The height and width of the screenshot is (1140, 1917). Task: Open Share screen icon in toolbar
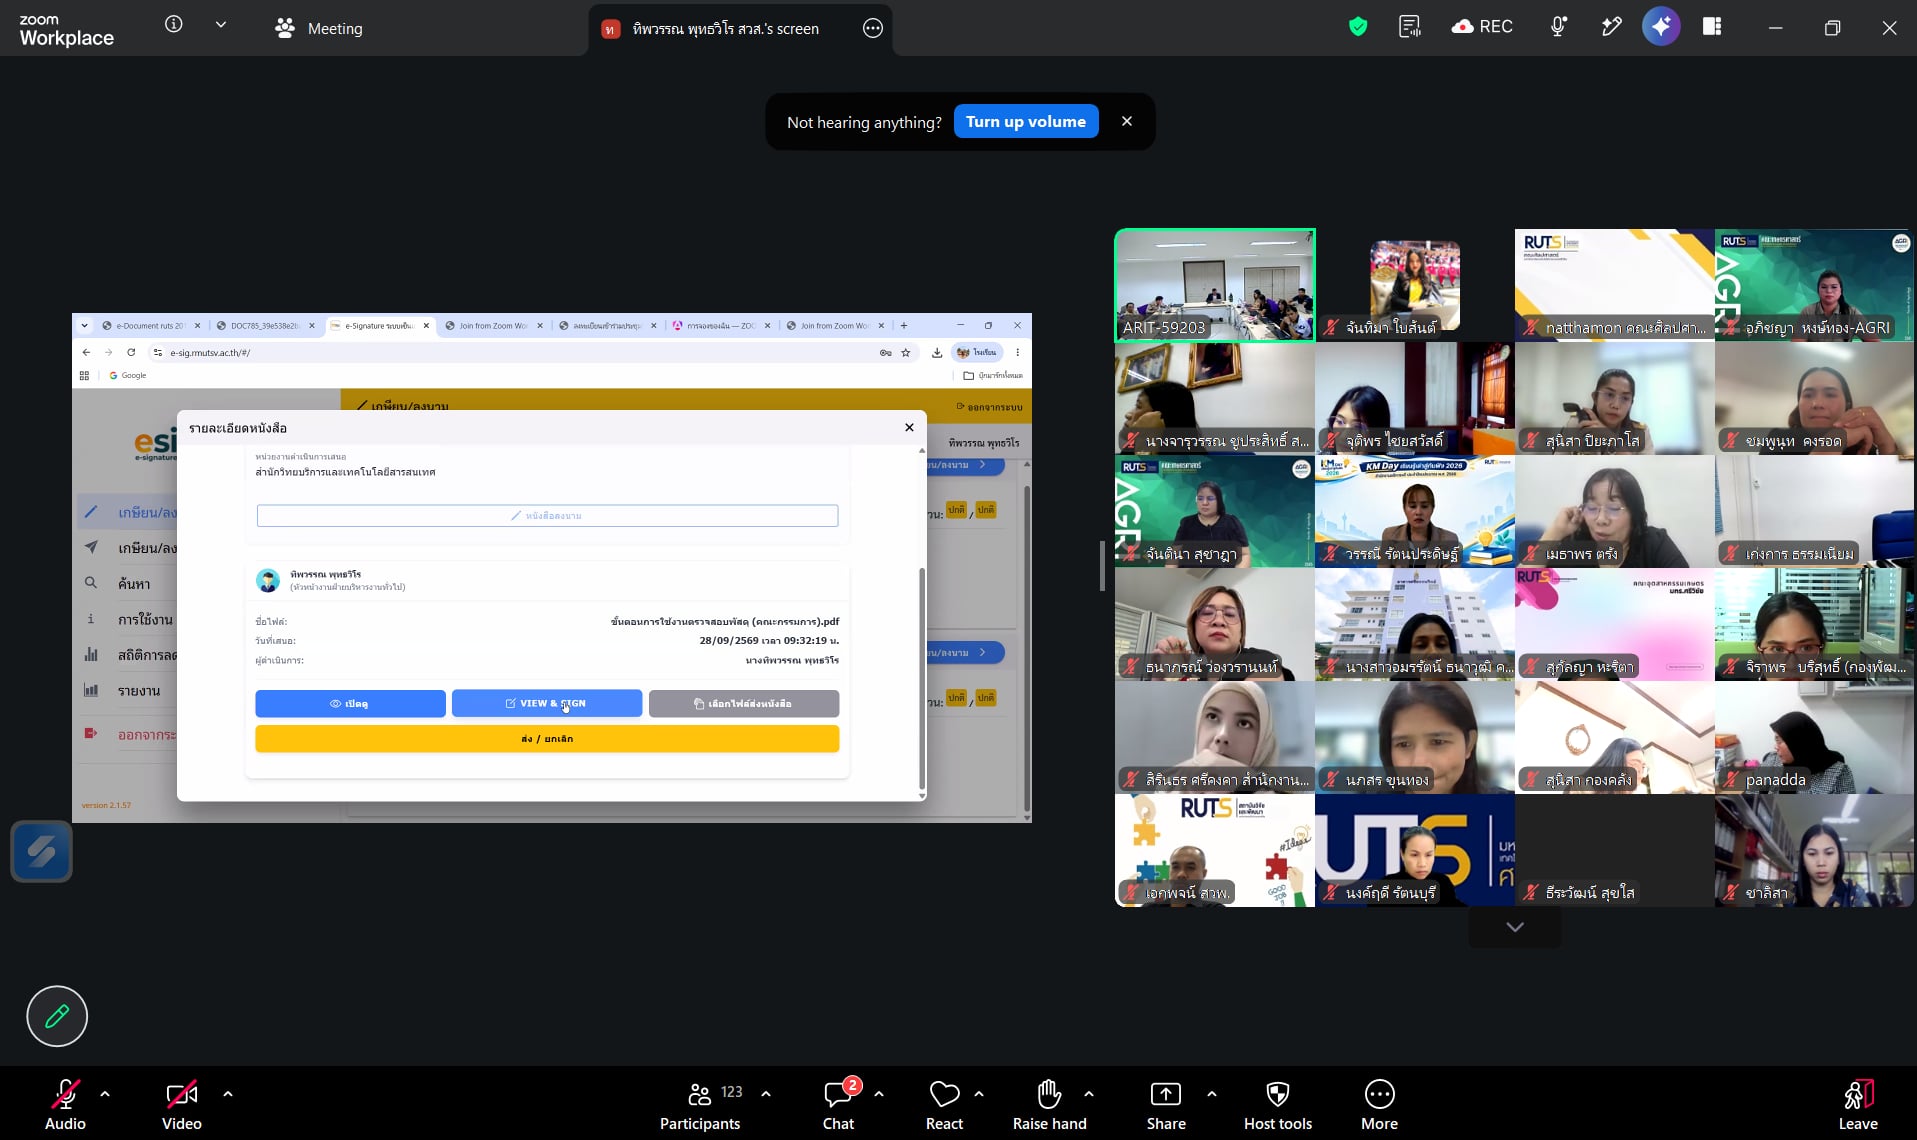1165,1094
